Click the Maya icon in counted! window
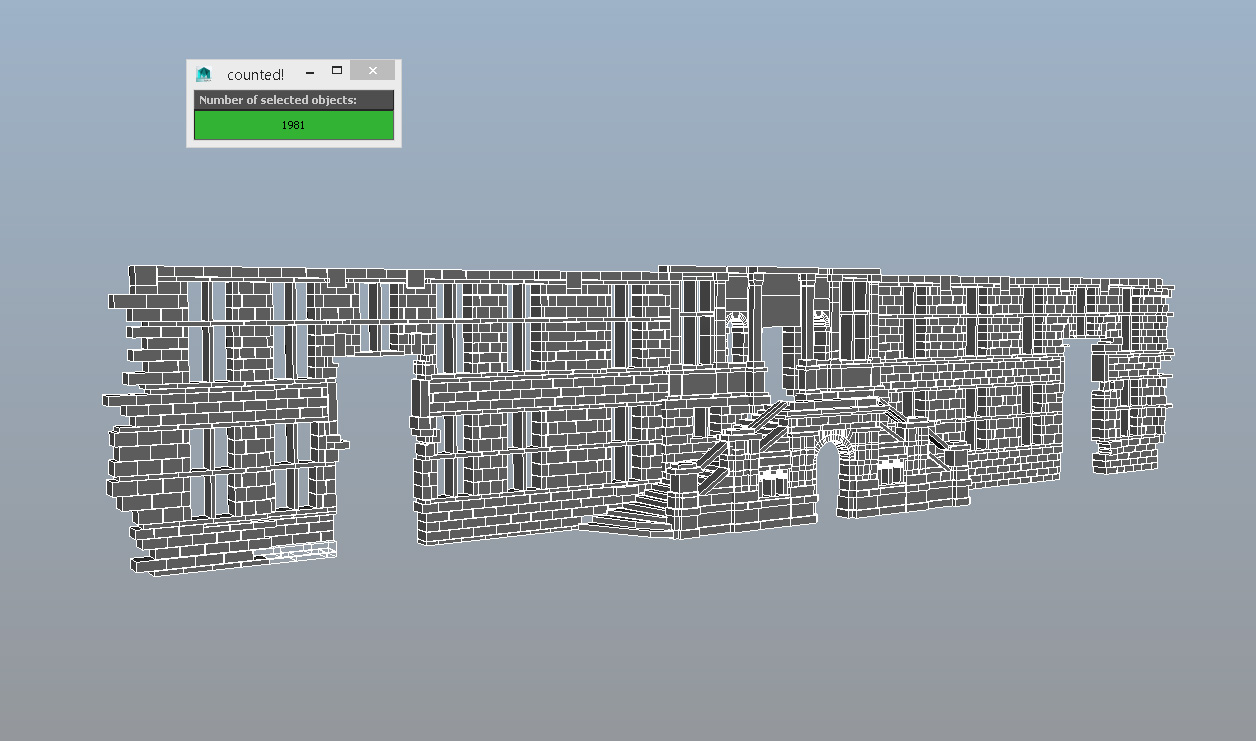Viewport: 1256px width, 741px height. 204,74
